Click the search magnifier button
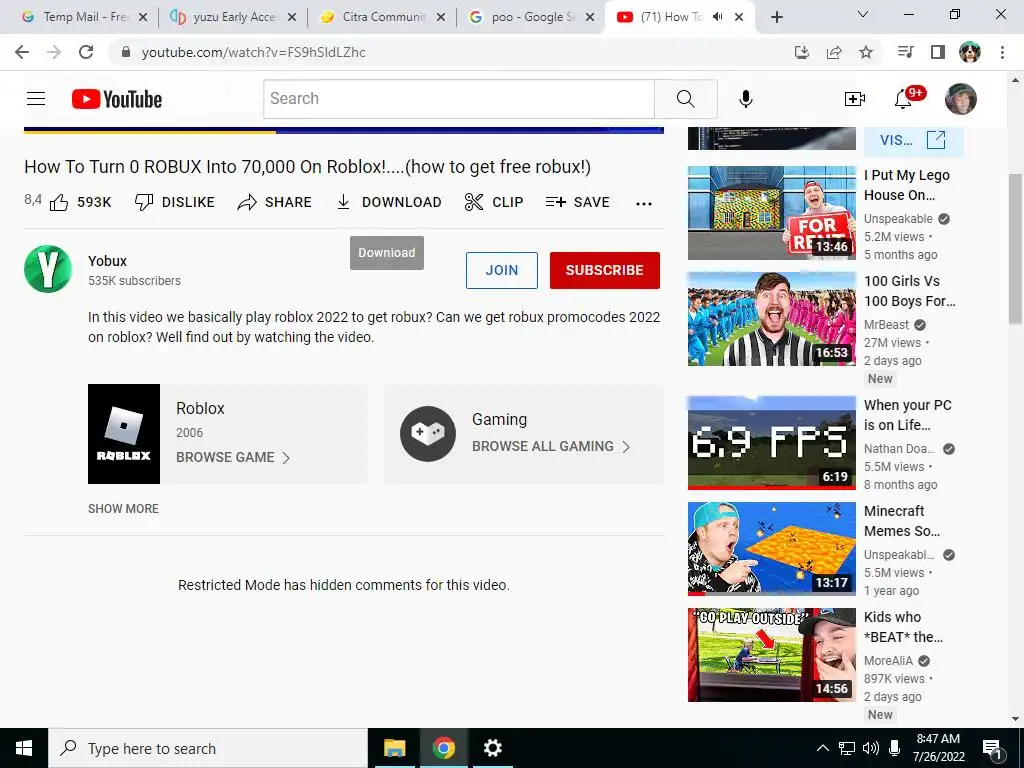This screenshot has height=768, width=1024. [686, 99]
